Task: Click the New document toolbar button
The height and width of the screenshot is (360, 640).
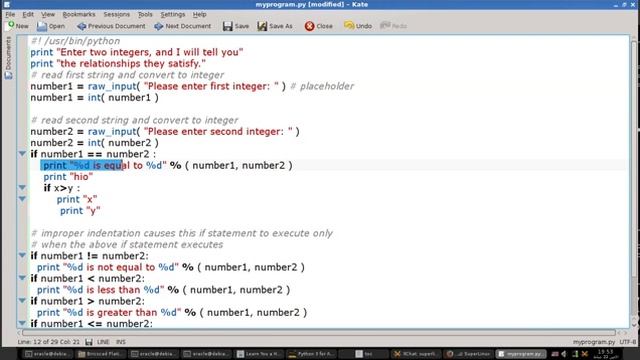Action: pyautogui.click(x=17, y=26)
